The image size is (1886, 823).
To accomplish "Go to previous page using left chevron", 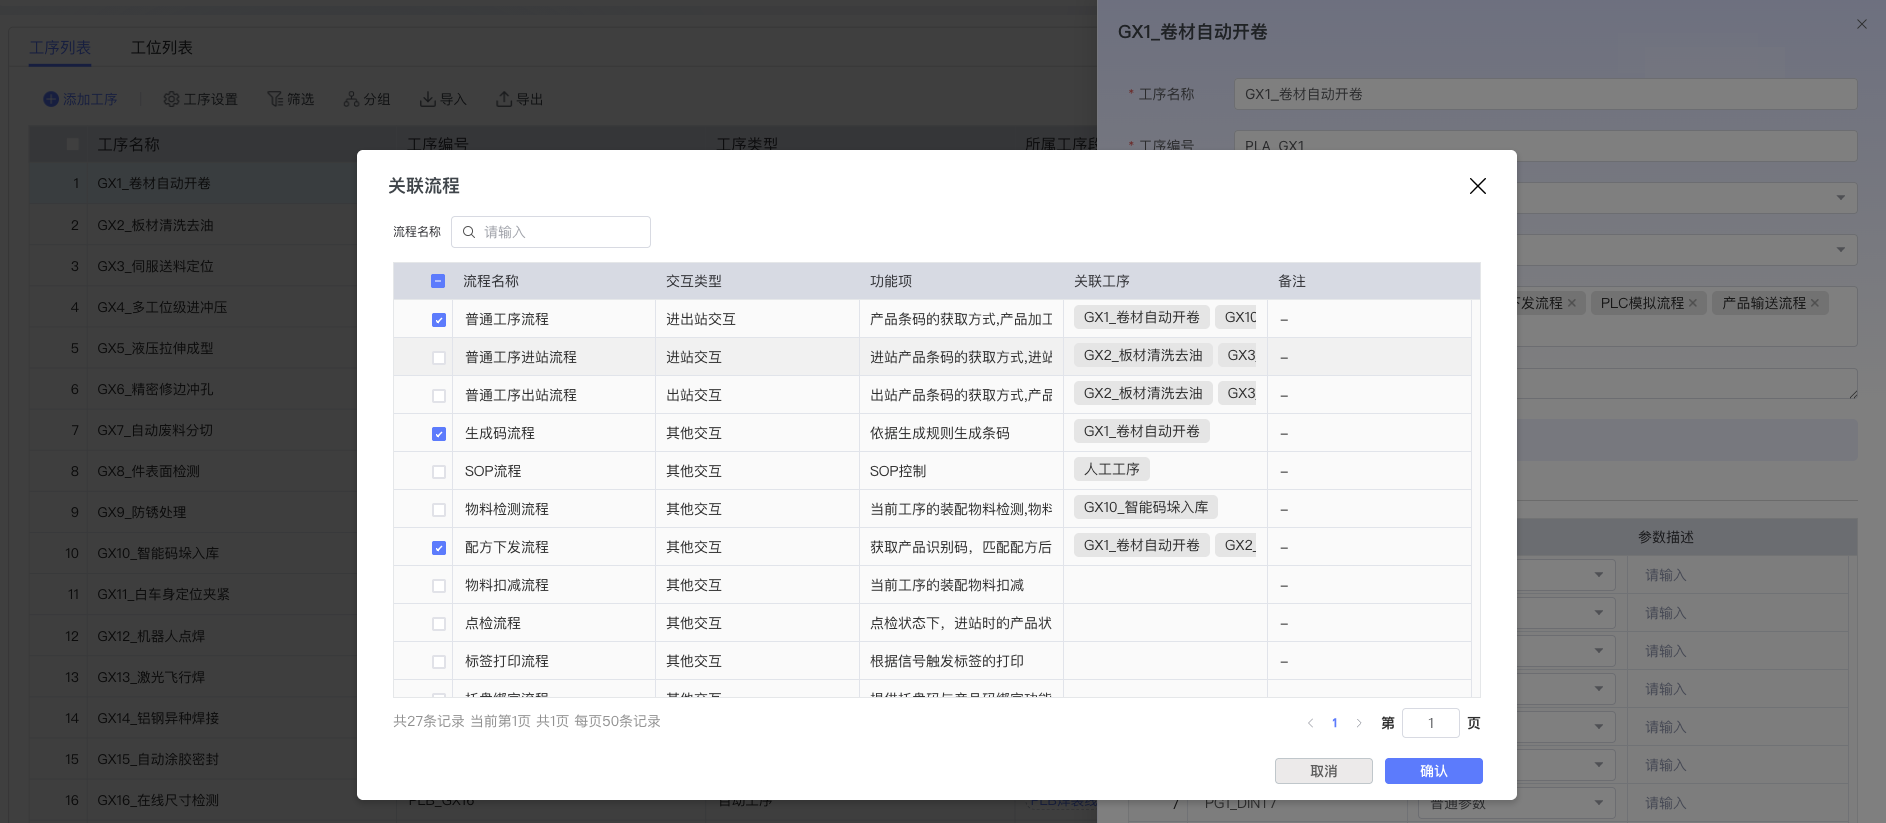I will click(1310, 723).
